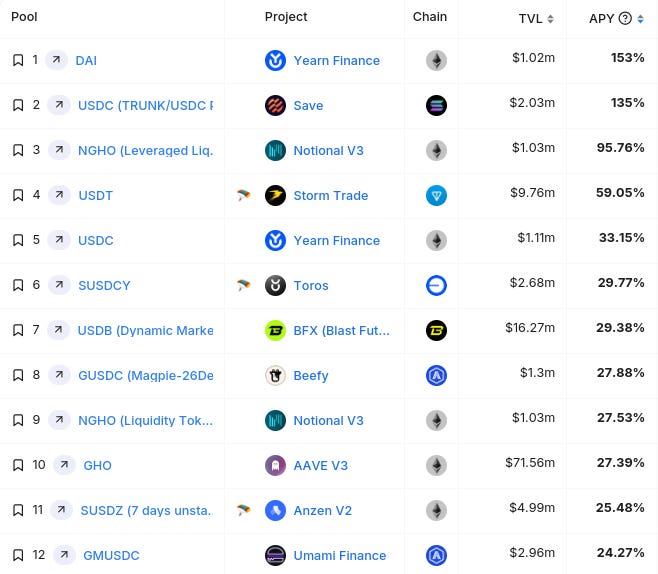Click the Storm Trade project logo

(275, 195)
